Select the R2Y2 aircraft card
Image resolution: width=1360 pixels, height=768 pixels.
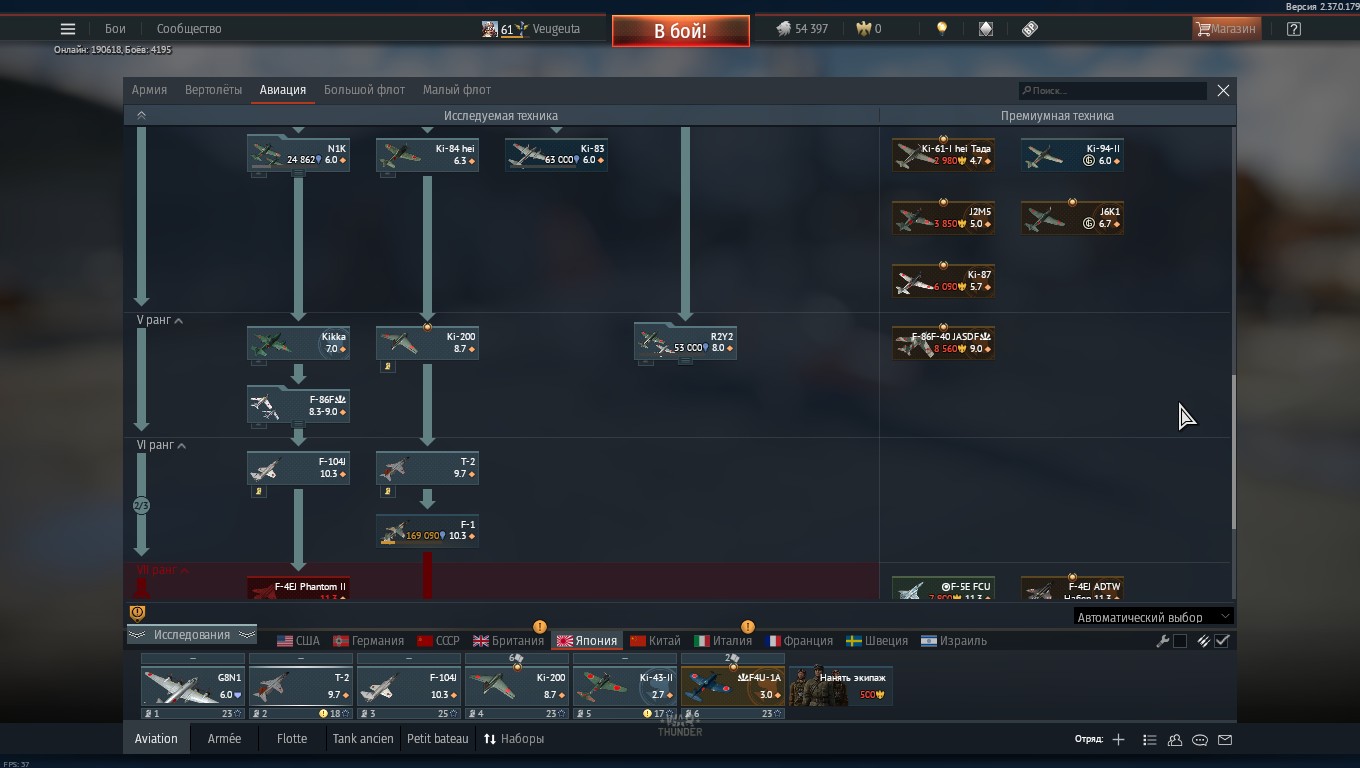[x=685, y=342]
